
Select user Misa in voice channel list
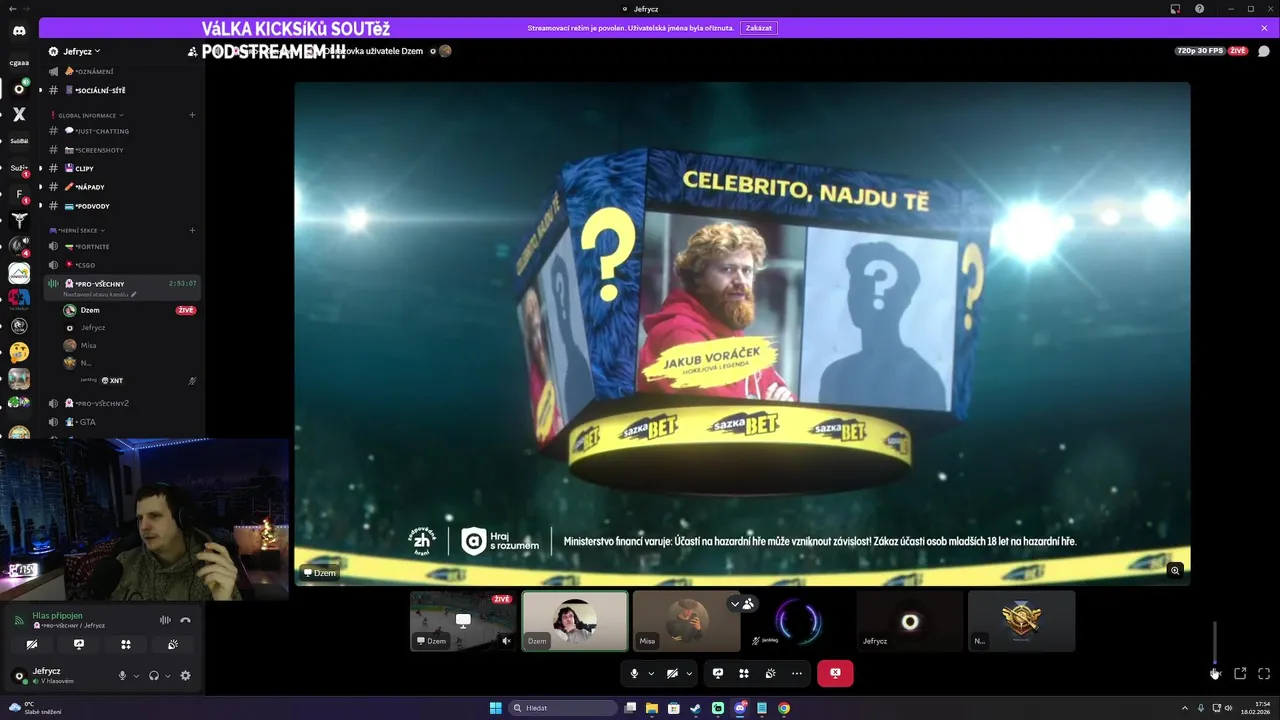coord(128,345)
